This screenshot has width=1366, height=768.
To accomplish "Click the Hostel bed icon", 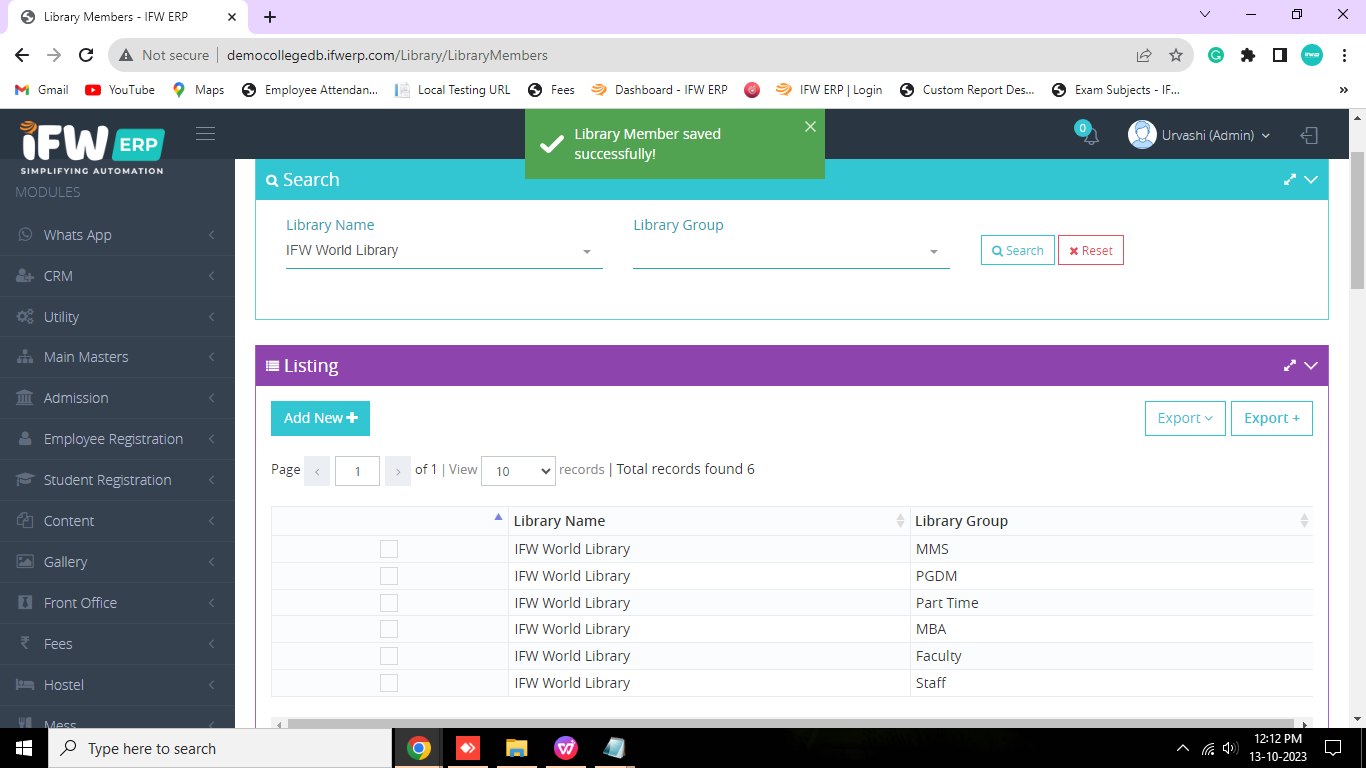I will (x=25, y=685).
